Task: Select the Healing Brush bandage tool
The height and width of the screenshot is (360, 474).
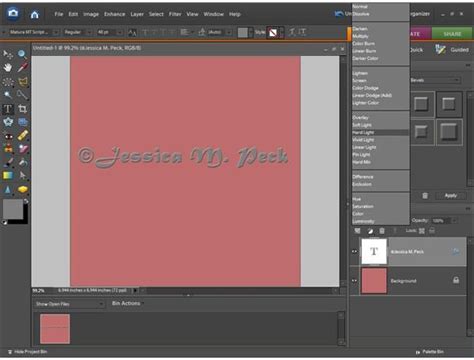Action: pyautogui.click(x=22, y=136)
